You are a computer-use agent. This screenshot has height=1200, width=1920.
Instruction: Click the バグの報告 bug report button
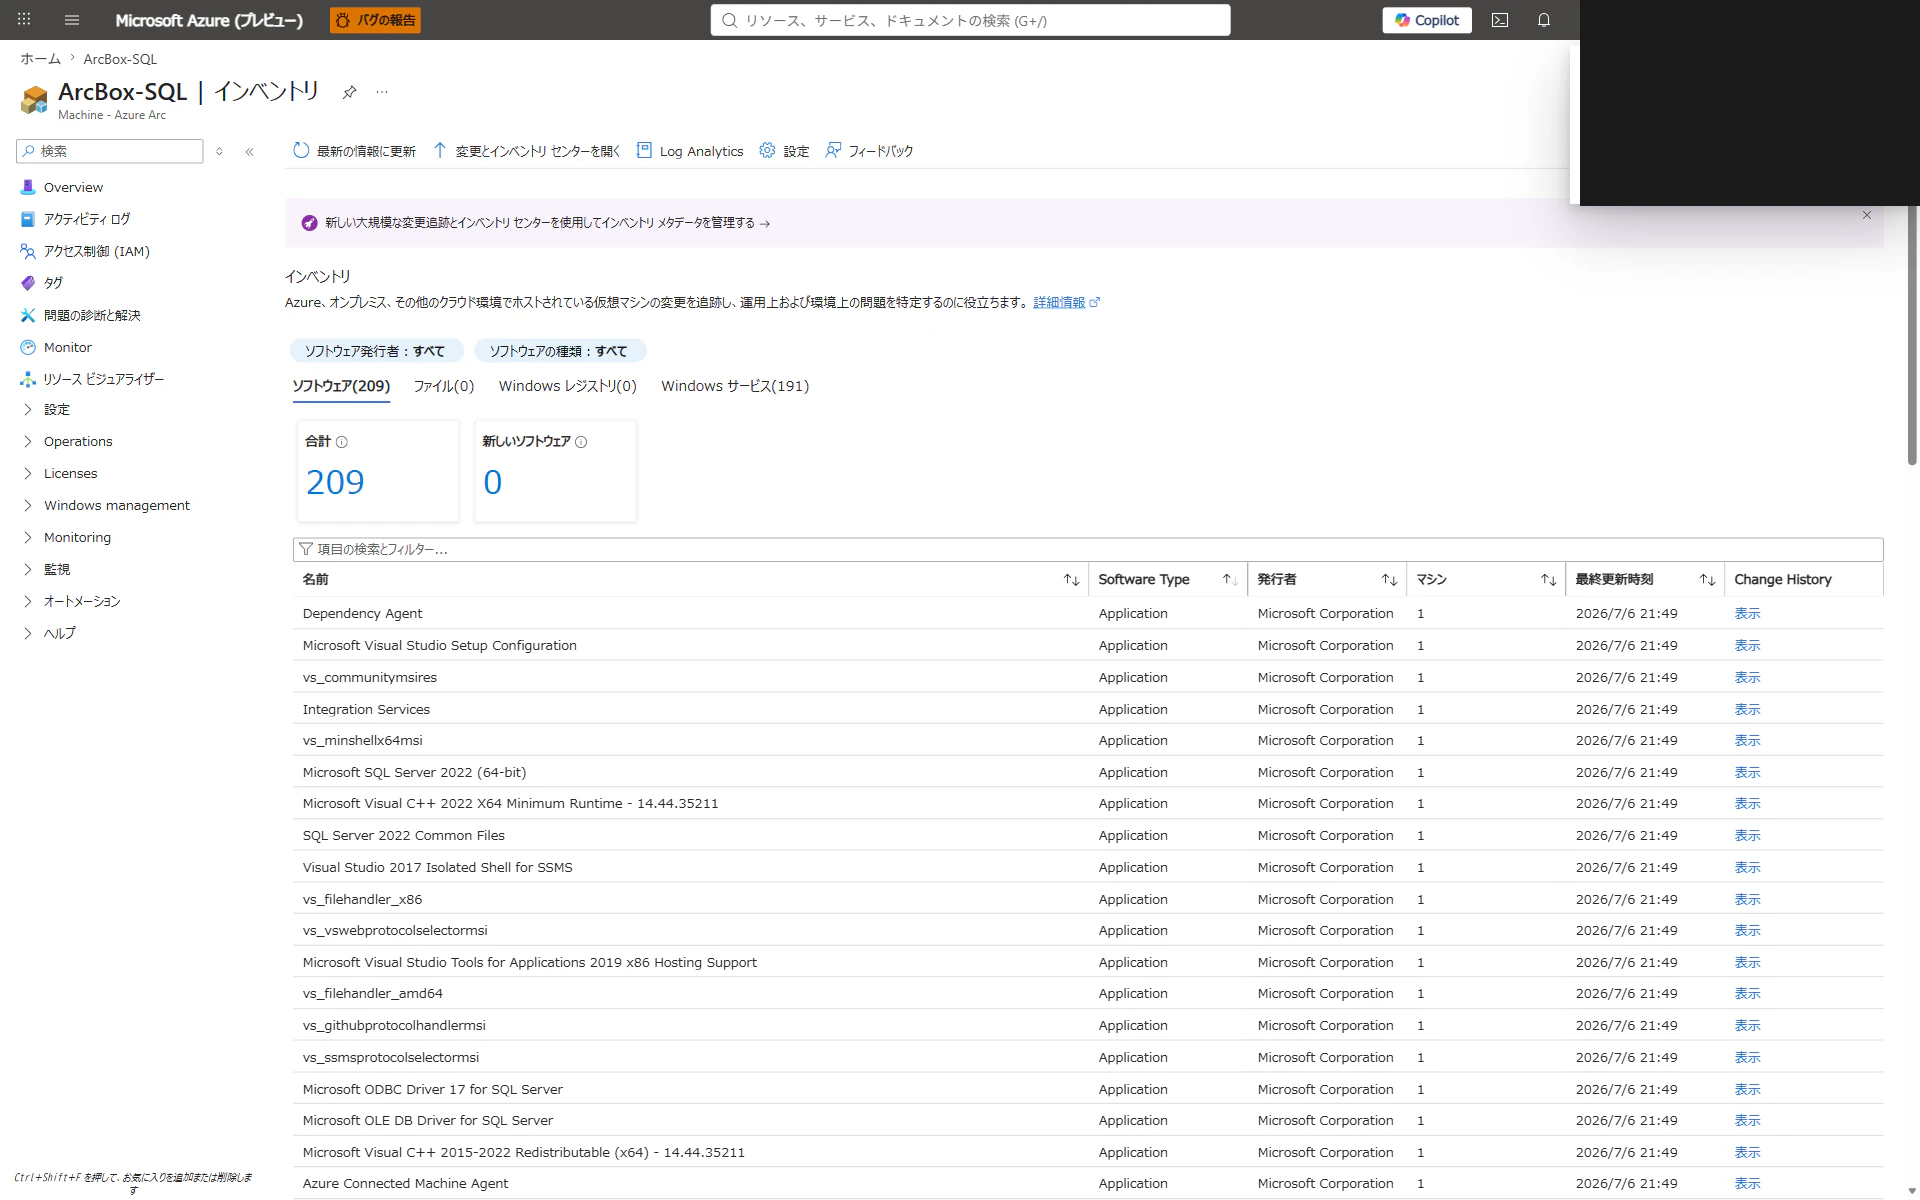pos(375,20)
